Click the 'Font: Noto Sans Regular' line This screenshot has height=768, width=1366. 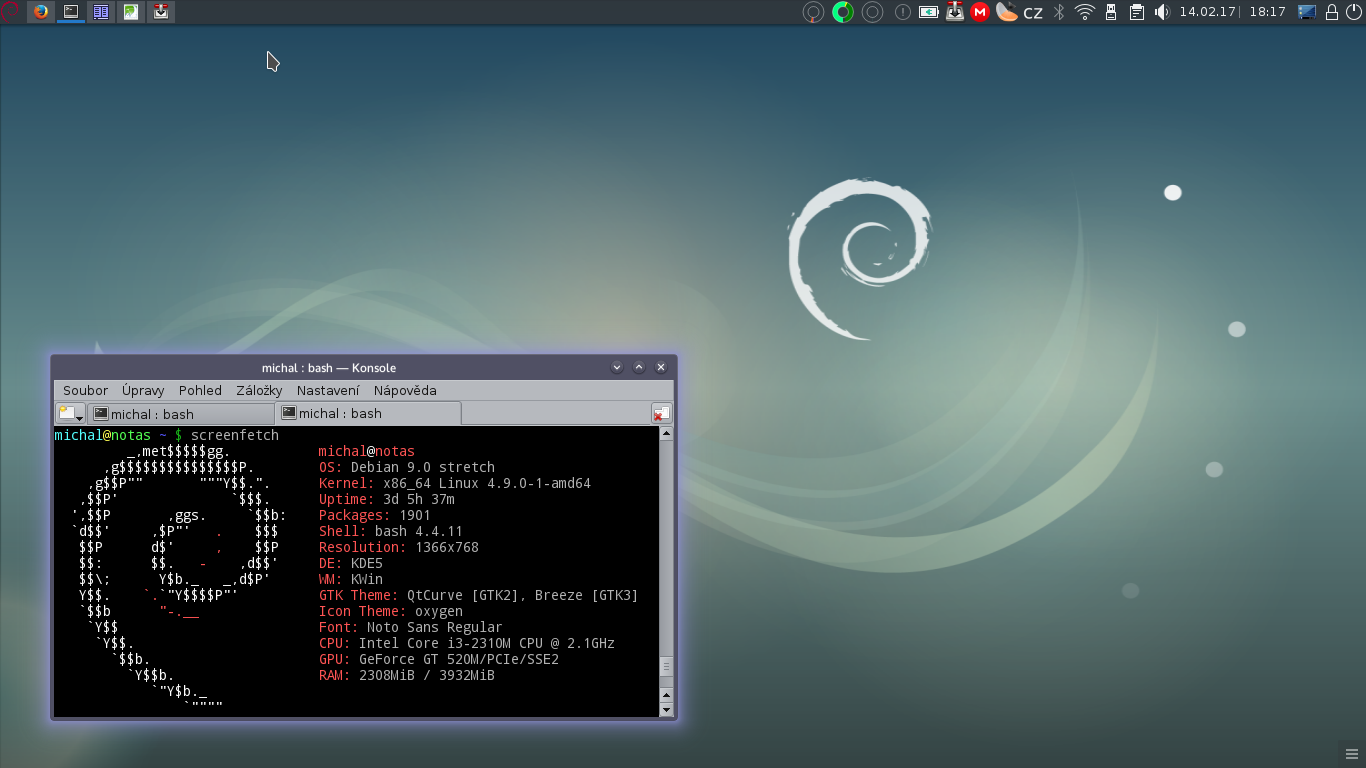pyautogui.click(x=411, y=627)
